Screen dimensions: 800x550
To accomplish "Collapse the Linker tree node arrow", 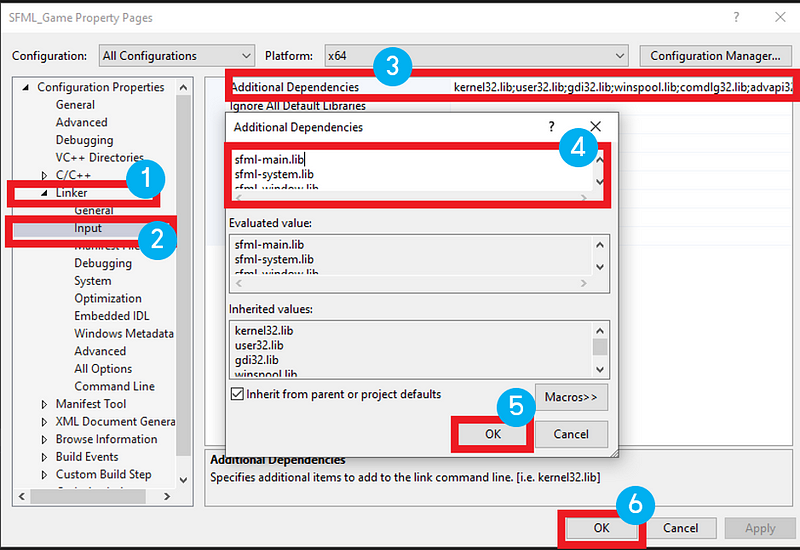I will pyautogui.click(x=44, y=193).
